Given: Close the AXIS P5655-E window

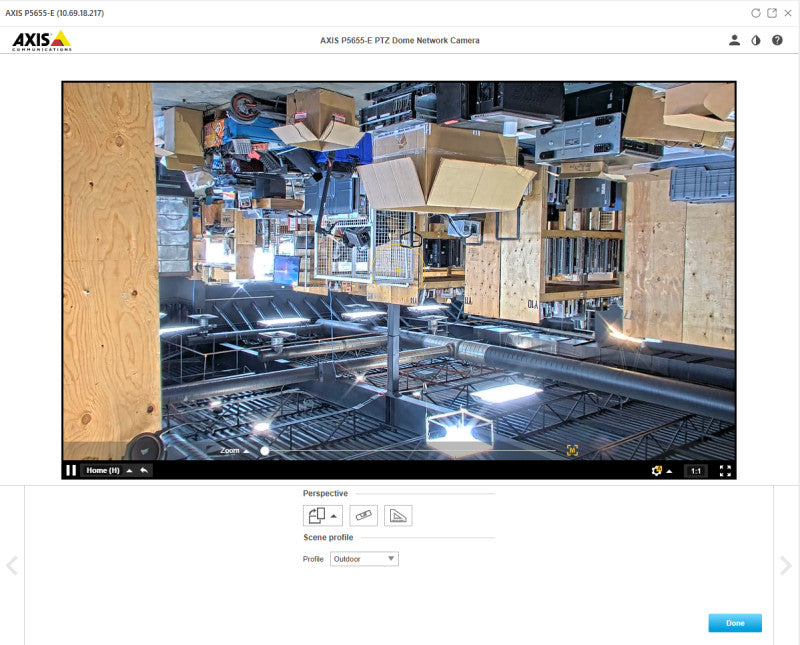Looking at the screenshot, I should [x=788, y=13].
